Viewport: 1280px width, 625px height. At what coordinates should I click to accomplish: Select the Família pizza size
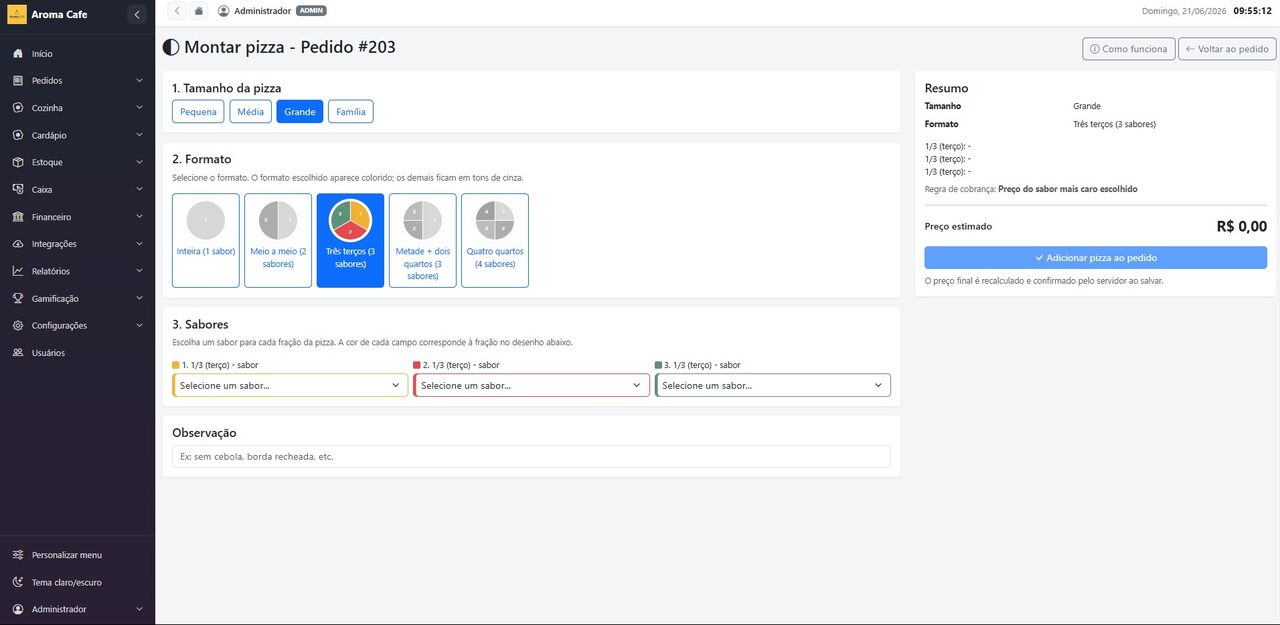pos(351,112)
